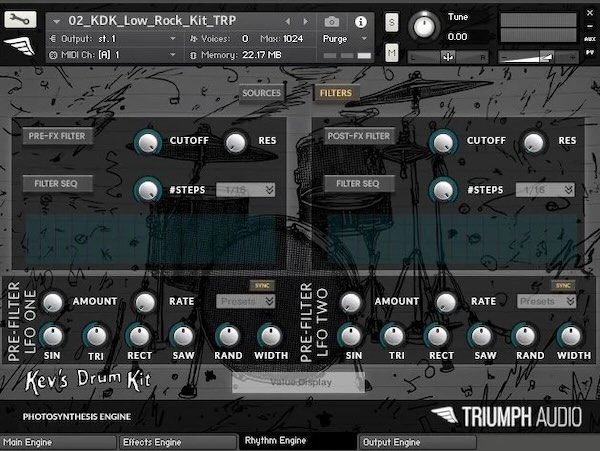The width and height of the screenshot is (600, 451).
Task: Adjust LFO Two RAND knob
Action: (x=525, y=336)
